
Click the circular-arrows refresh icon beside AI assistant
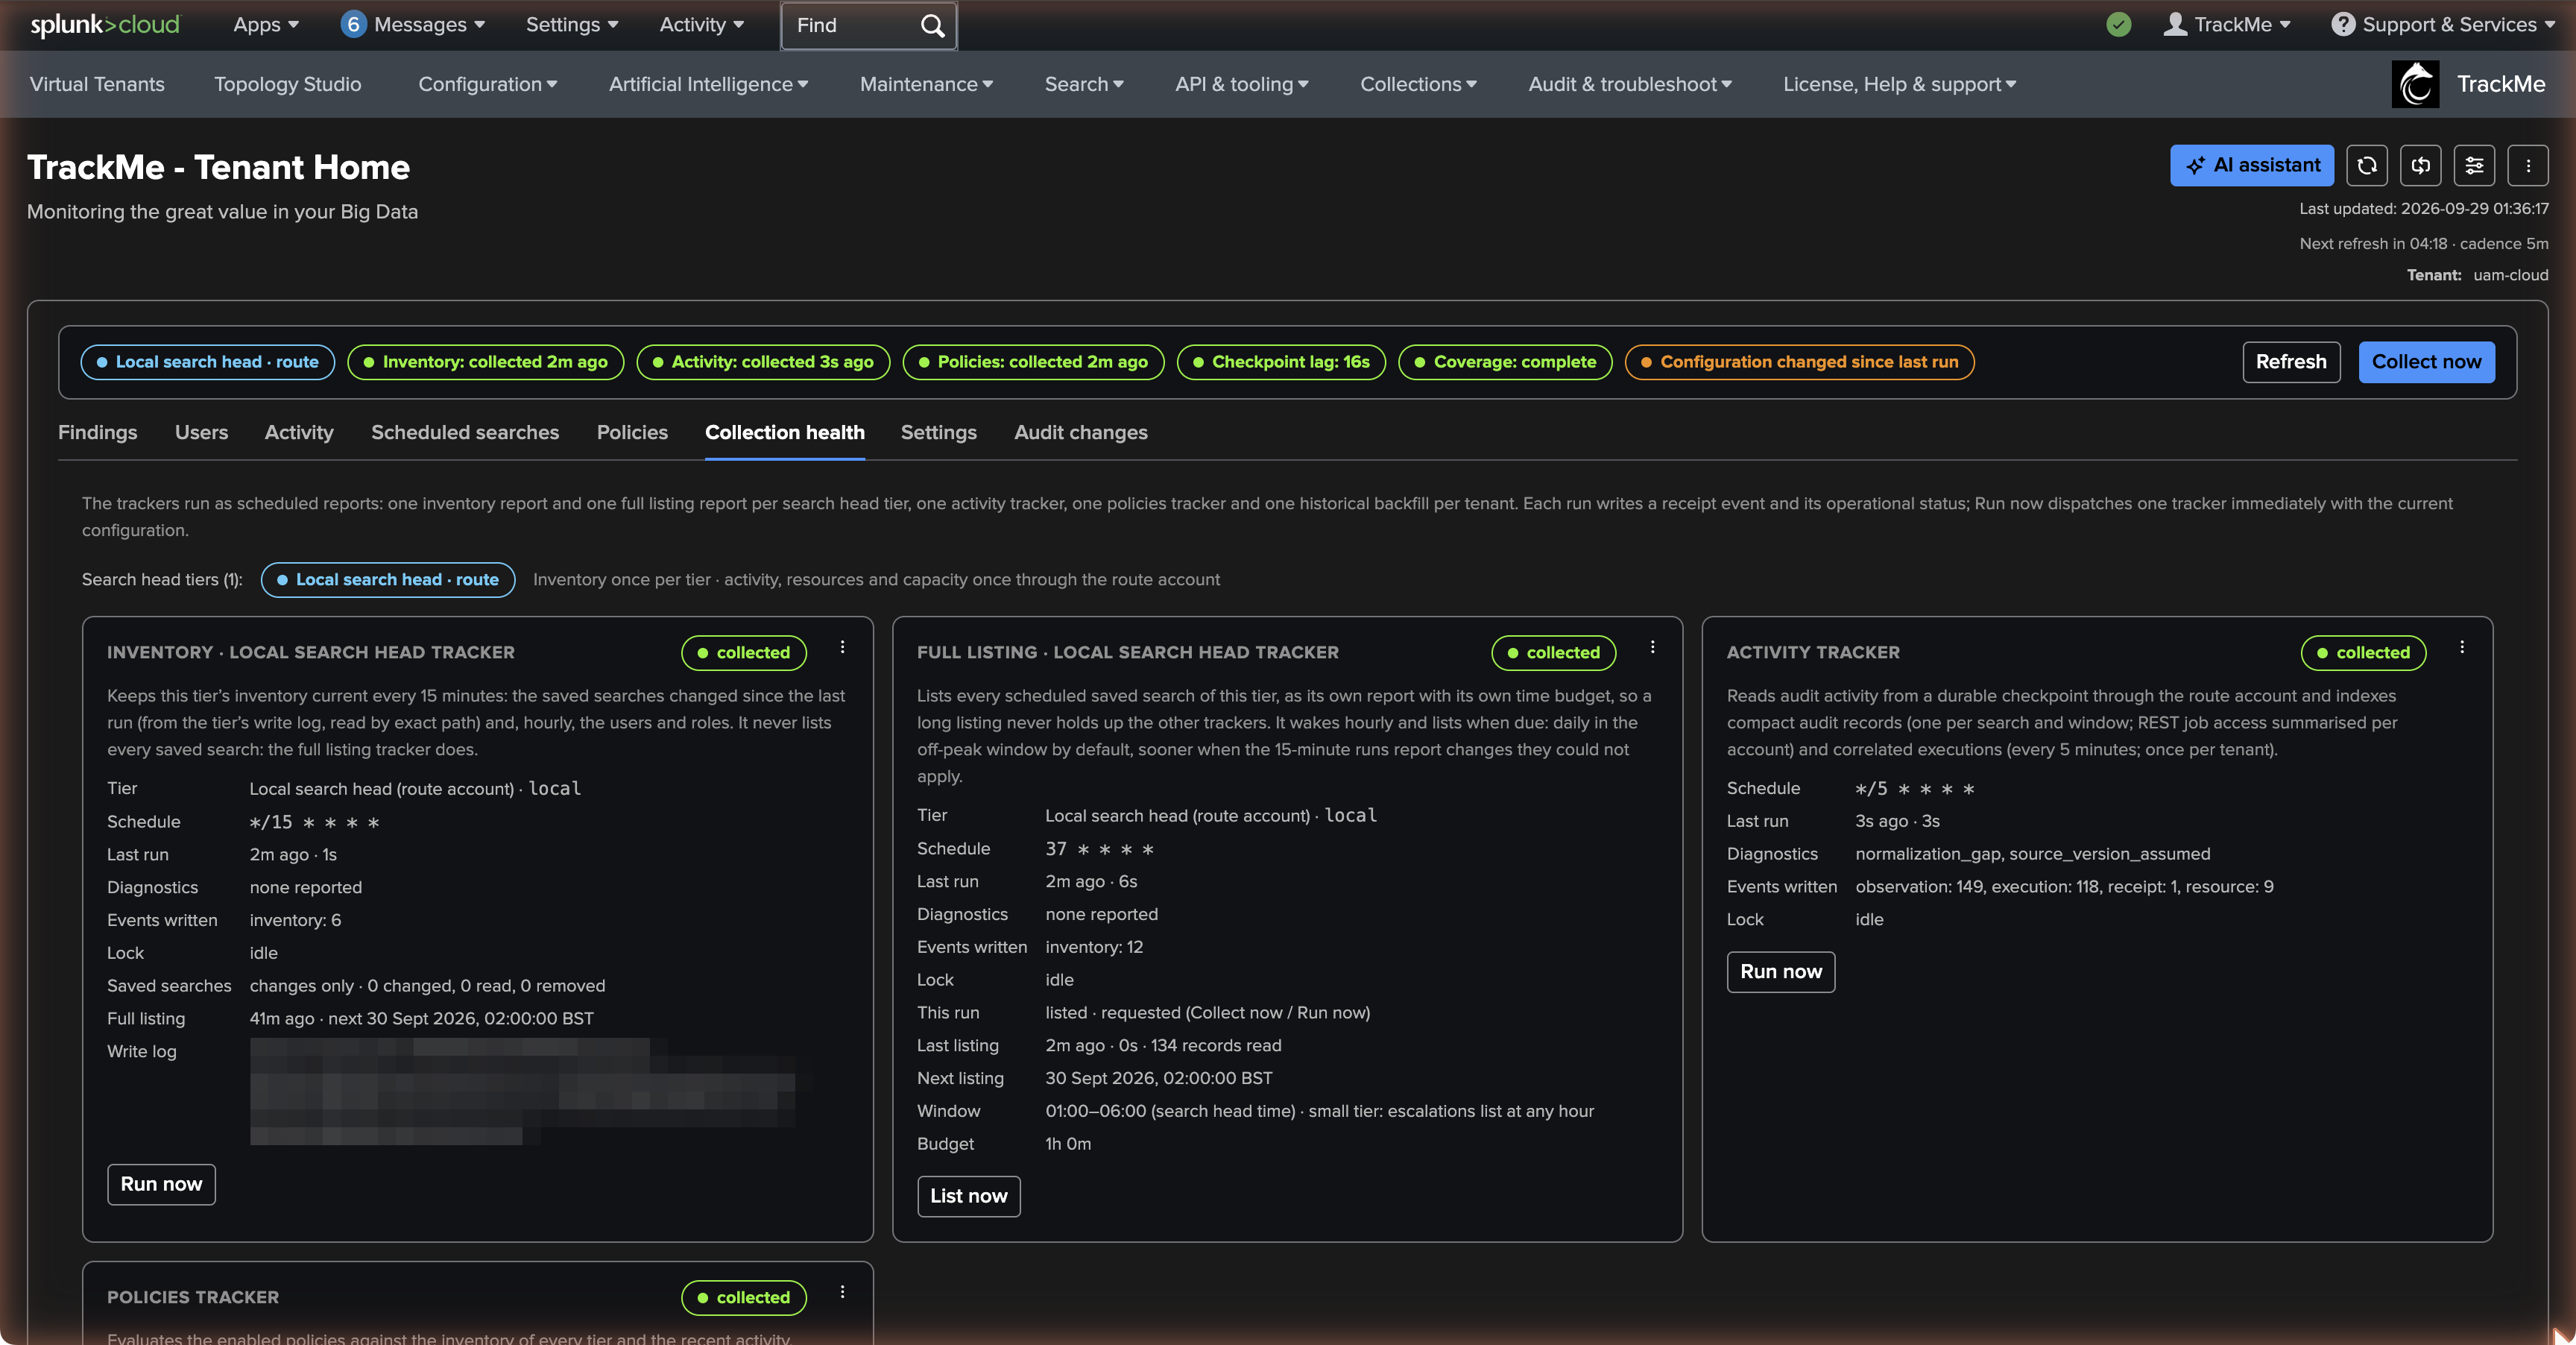pyautogui.click(x=2366, y=165)
